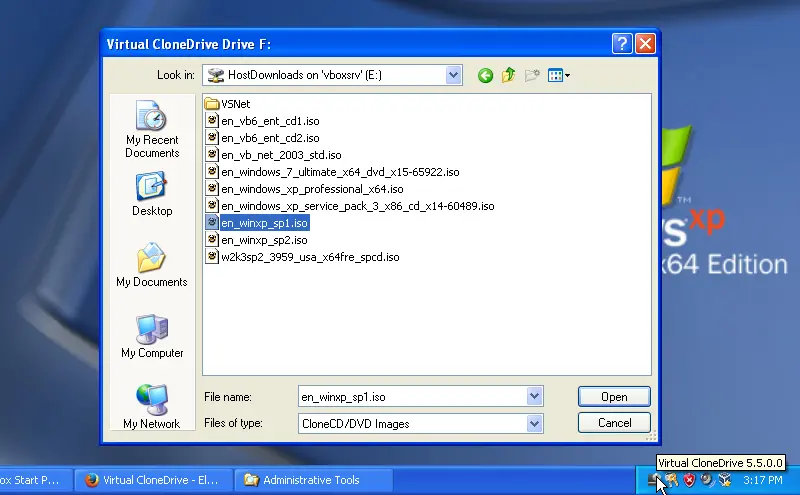The image size is (800, 495).
Task: Select w2k3sp2_3959_usa_x64fre_spcd.iso icon
Action: (x=212, y=256)
